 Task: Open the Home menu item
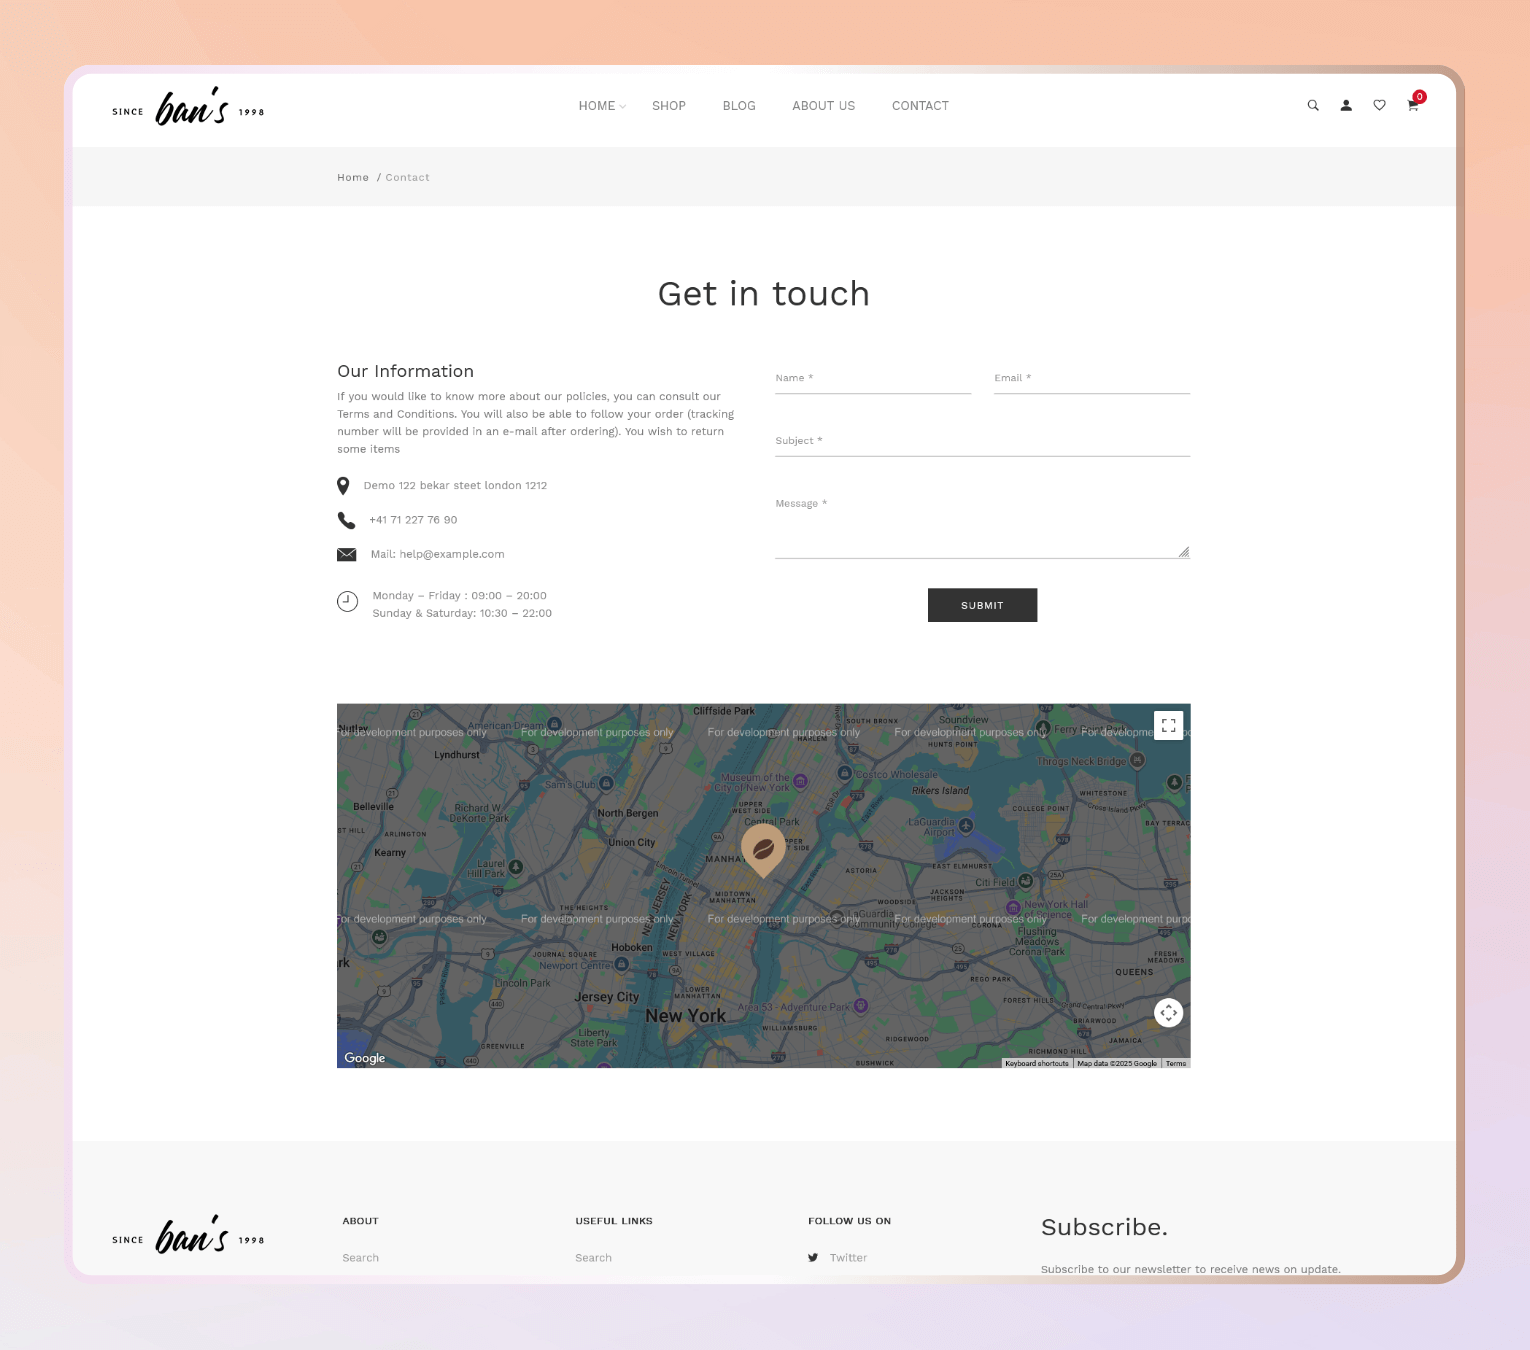pos(597,106)
